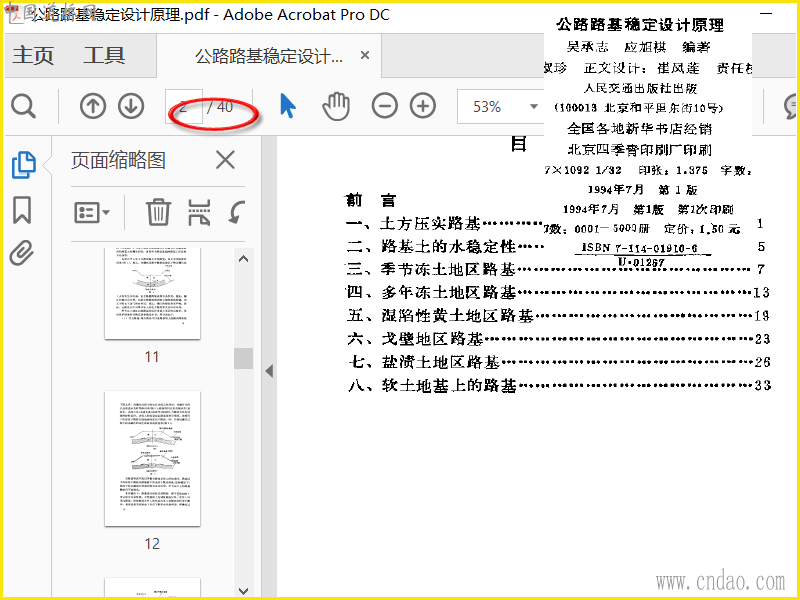Close the 公路路基稳定设计 document tab
Screen dimensions: 800x600
point(365,55)
